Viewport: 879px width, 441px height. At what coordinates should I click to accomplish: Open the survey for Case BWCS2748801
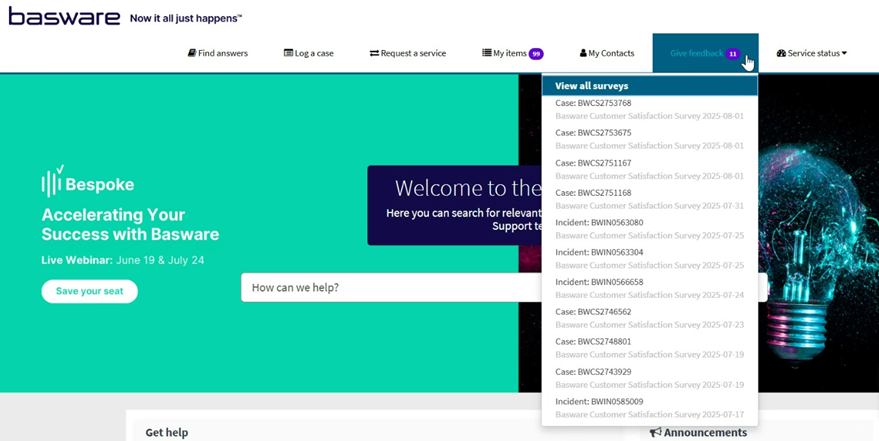pyautogui.click(x=650, y=347)
